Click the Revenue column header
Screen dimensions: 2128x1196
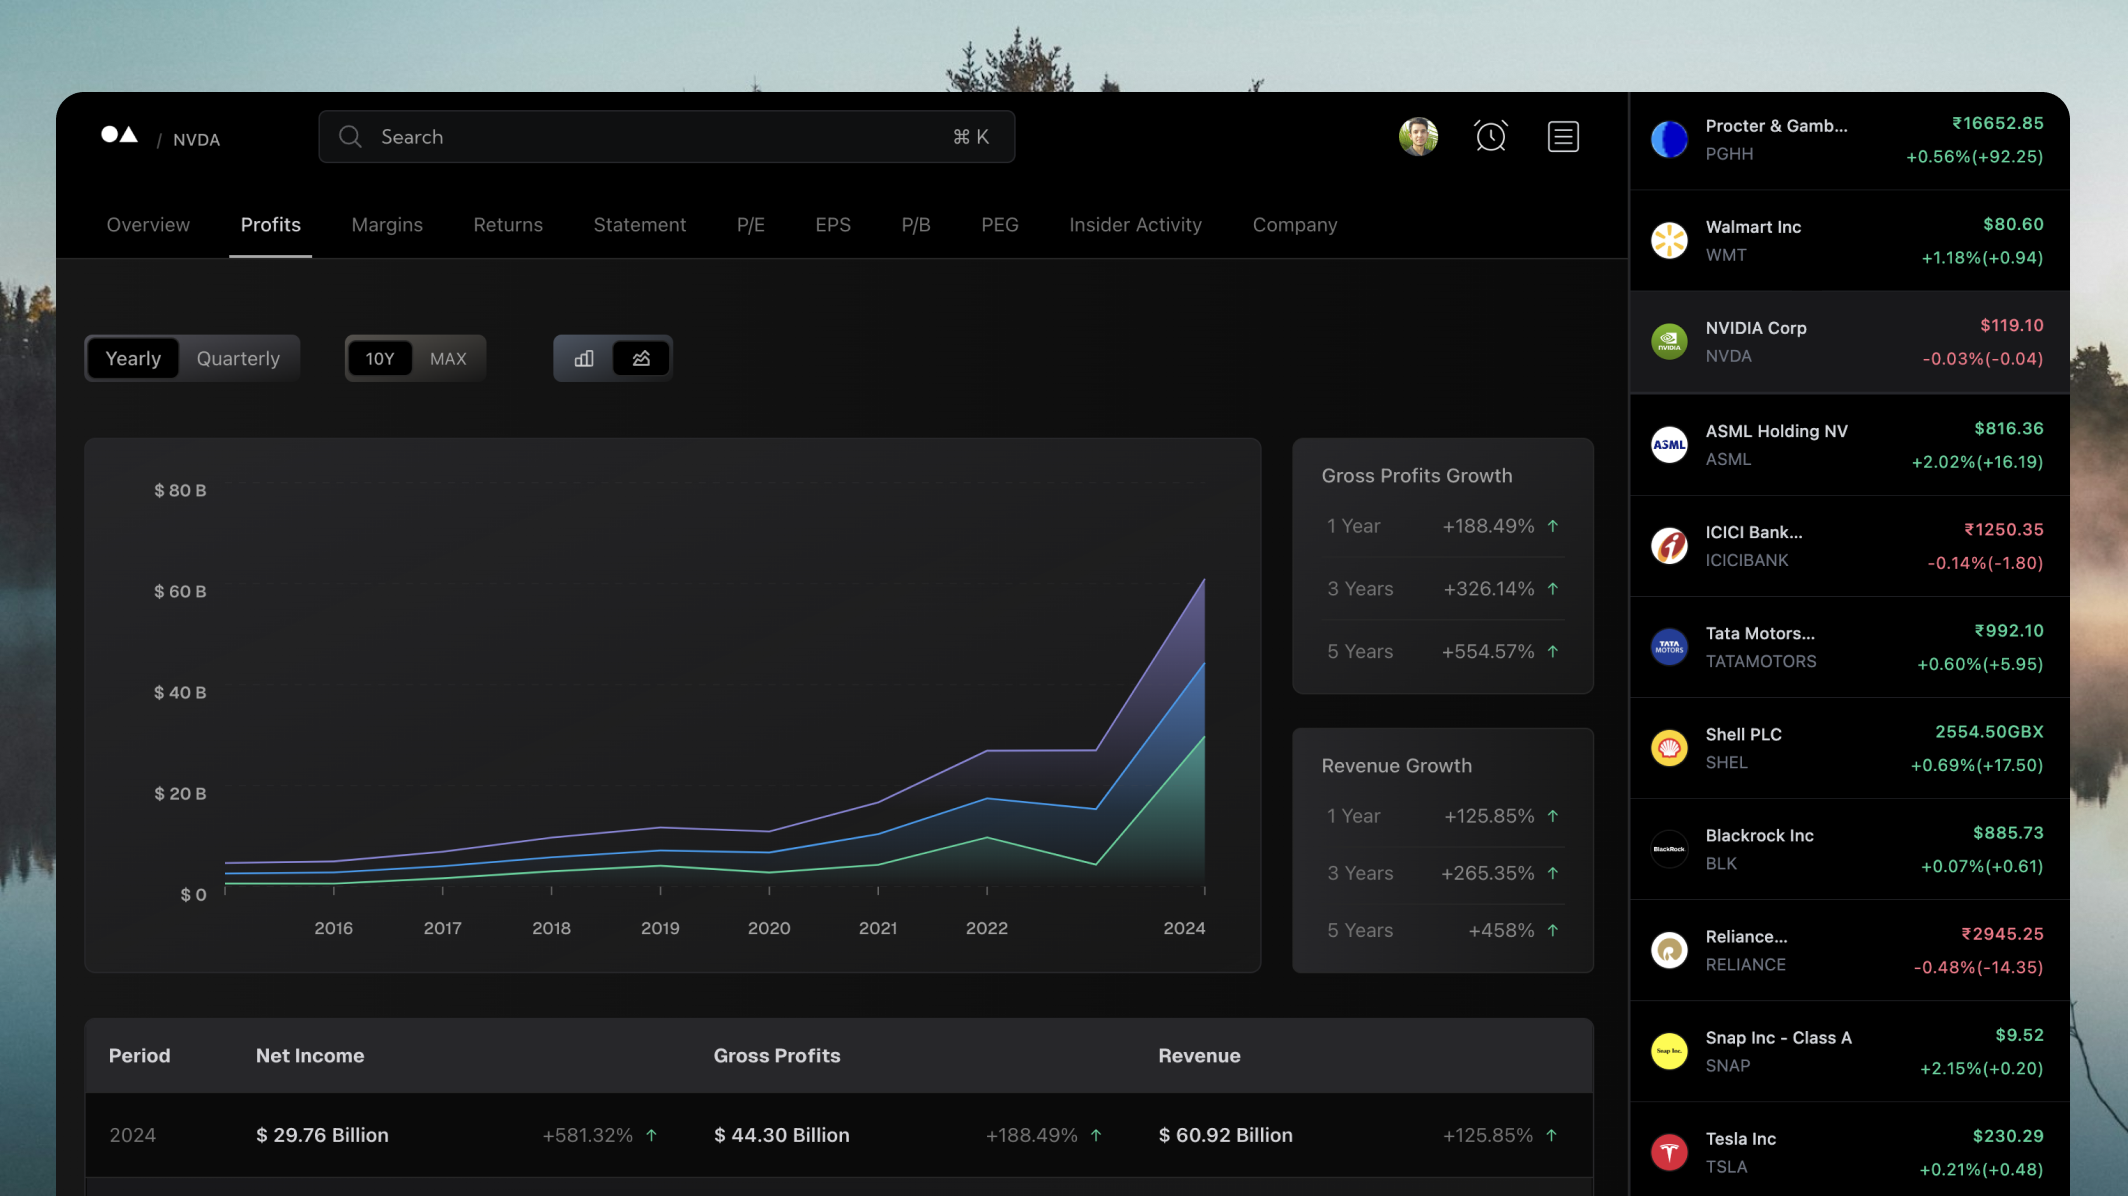click(x=1199, y=1056)
